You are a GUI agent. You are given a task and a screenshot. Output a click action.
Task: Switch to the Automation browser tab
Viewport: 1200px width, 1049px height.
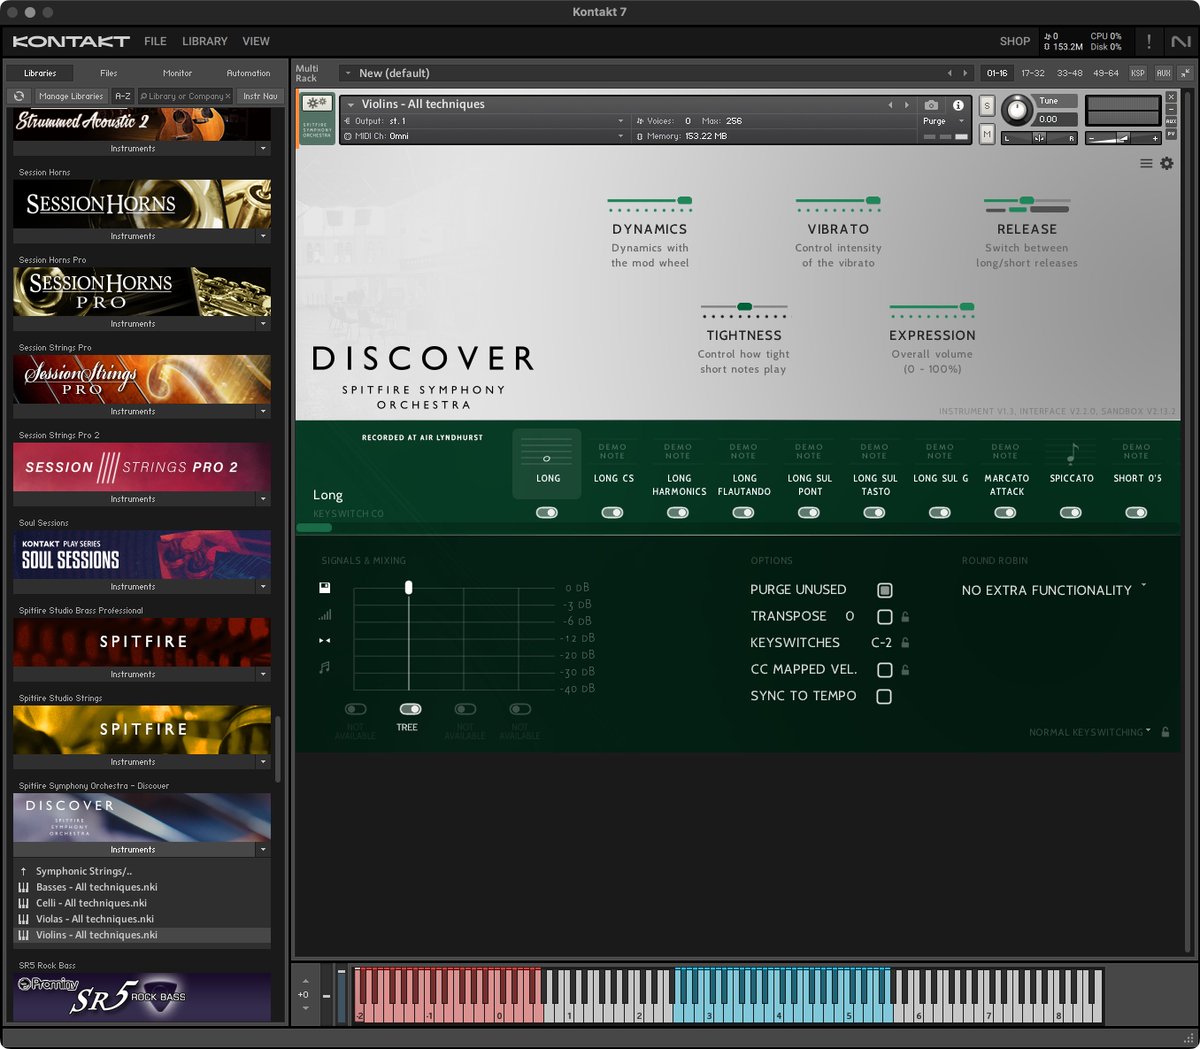[x=248, y=73]
